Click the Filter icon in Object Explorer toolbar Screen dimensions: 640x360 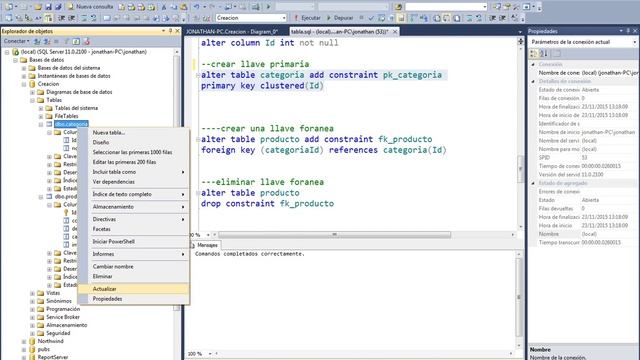[67, 41]
